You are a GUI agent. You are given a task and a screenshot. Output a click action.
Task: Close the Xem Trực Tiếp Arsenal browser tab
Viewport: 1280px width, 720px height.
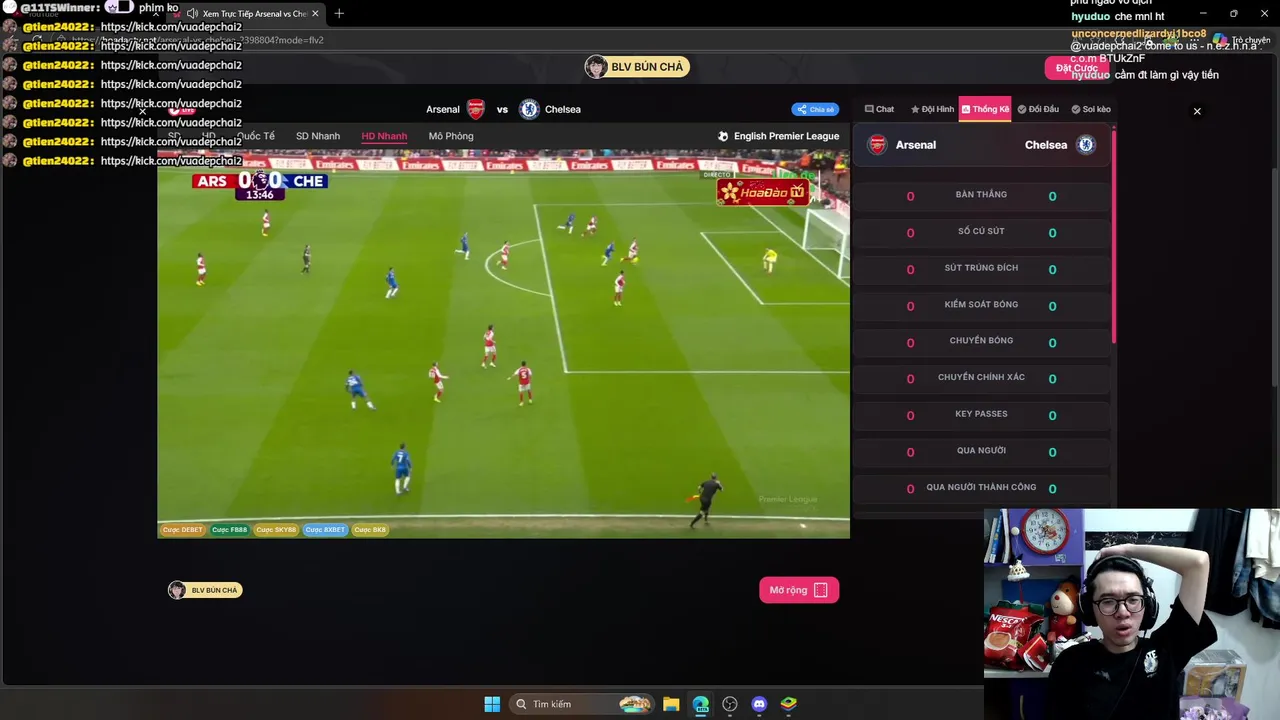click(x=316, y=14)
